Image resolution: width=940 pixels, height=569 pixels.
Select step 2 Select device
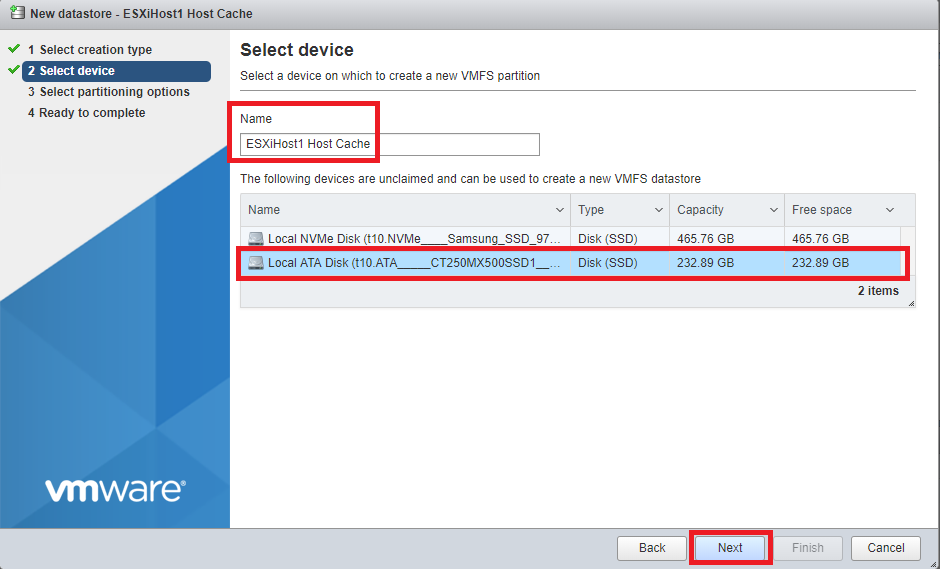[77, 71]
